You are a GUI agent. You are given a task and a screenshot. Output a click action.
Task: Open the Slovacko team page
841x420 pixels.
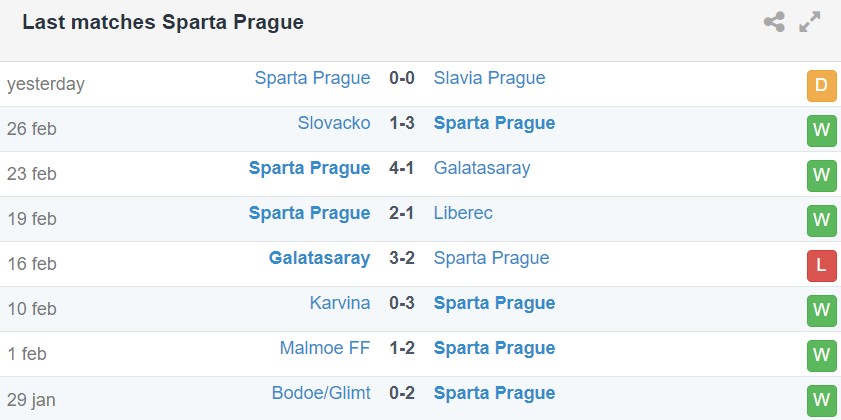tap(334, 123)
